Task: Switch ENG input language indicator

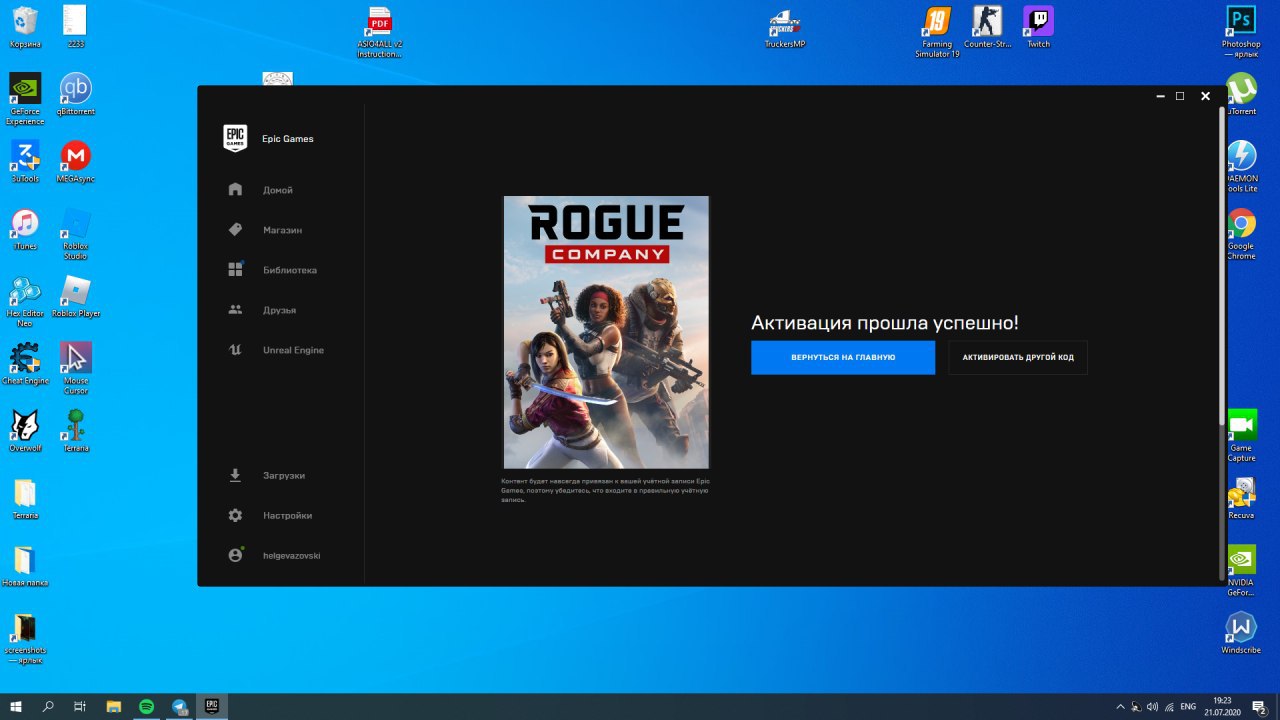Action: click(x=1188, y=707)
